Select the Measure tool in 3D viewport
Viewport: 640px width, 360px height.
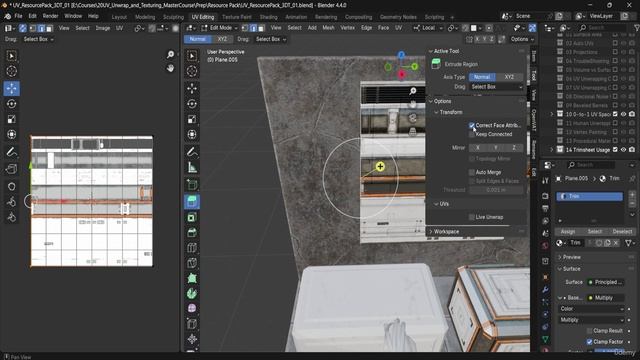[192, 167]
